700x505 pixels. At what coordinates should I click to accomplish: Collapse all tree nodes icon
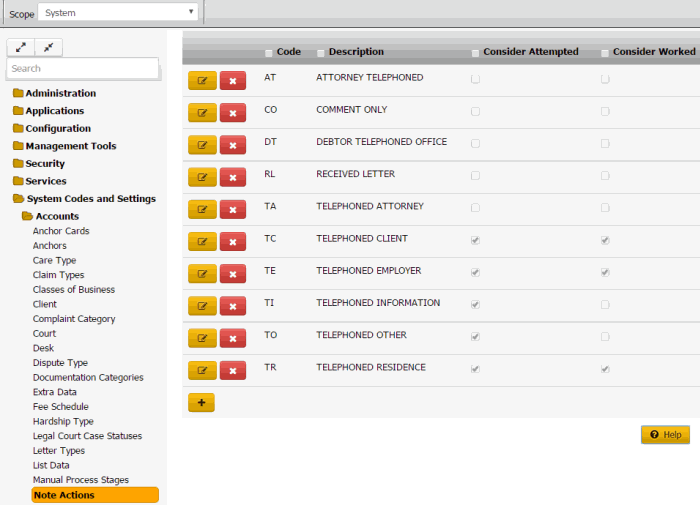[x=48, y=47]
